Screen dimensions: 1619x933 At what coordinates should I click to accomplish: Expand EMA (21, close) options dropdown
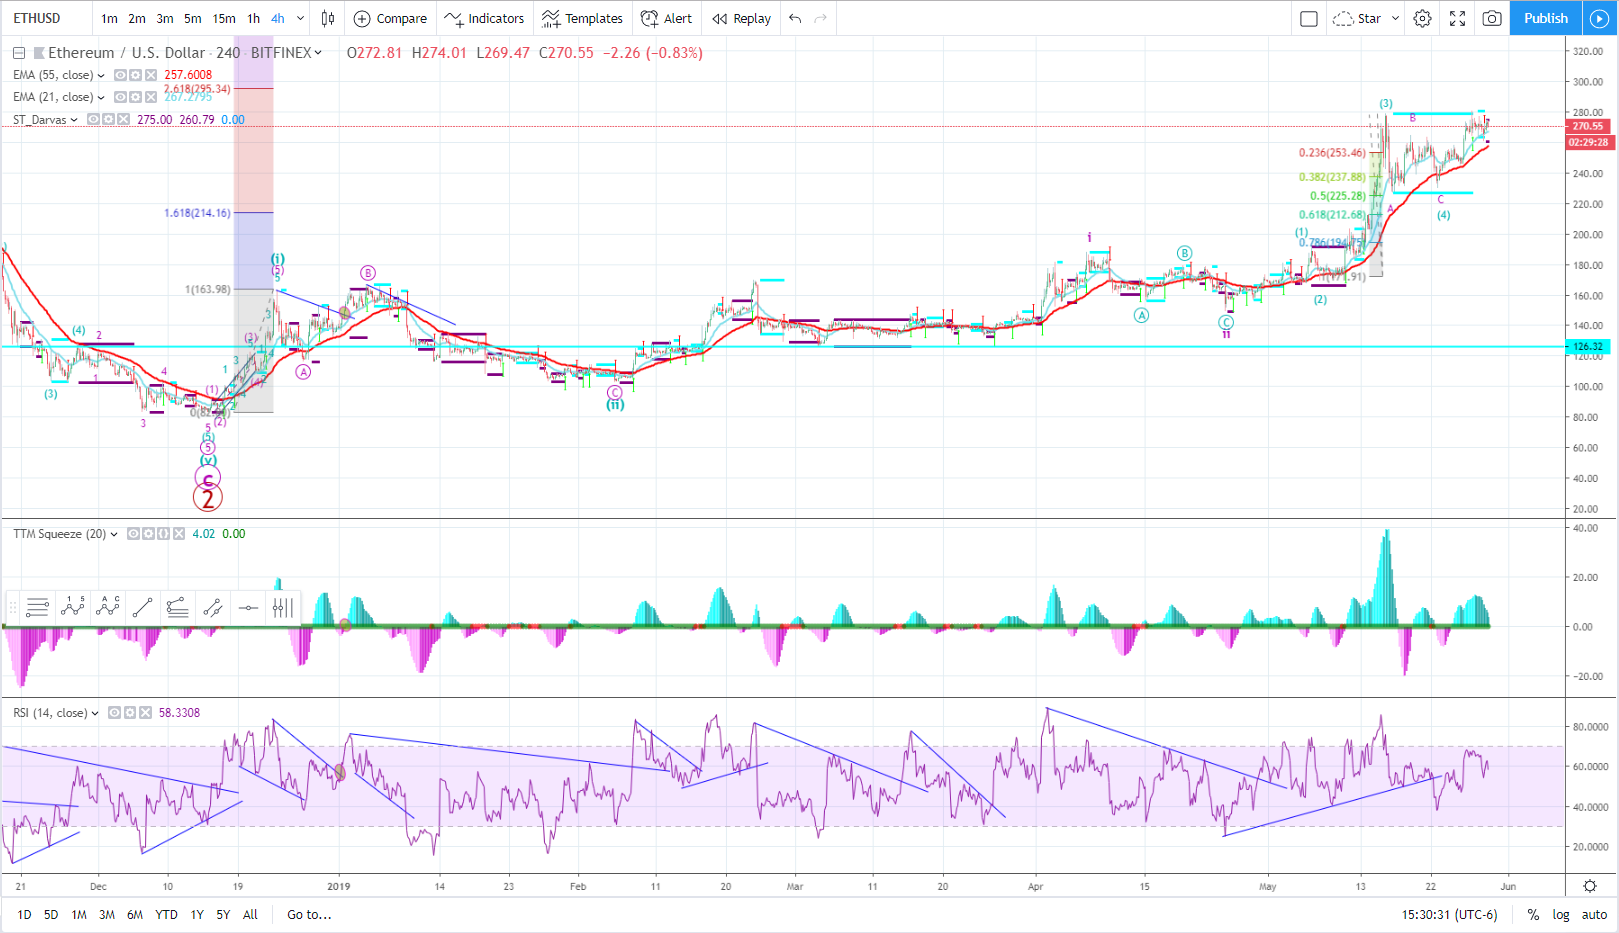pos(101,97)
